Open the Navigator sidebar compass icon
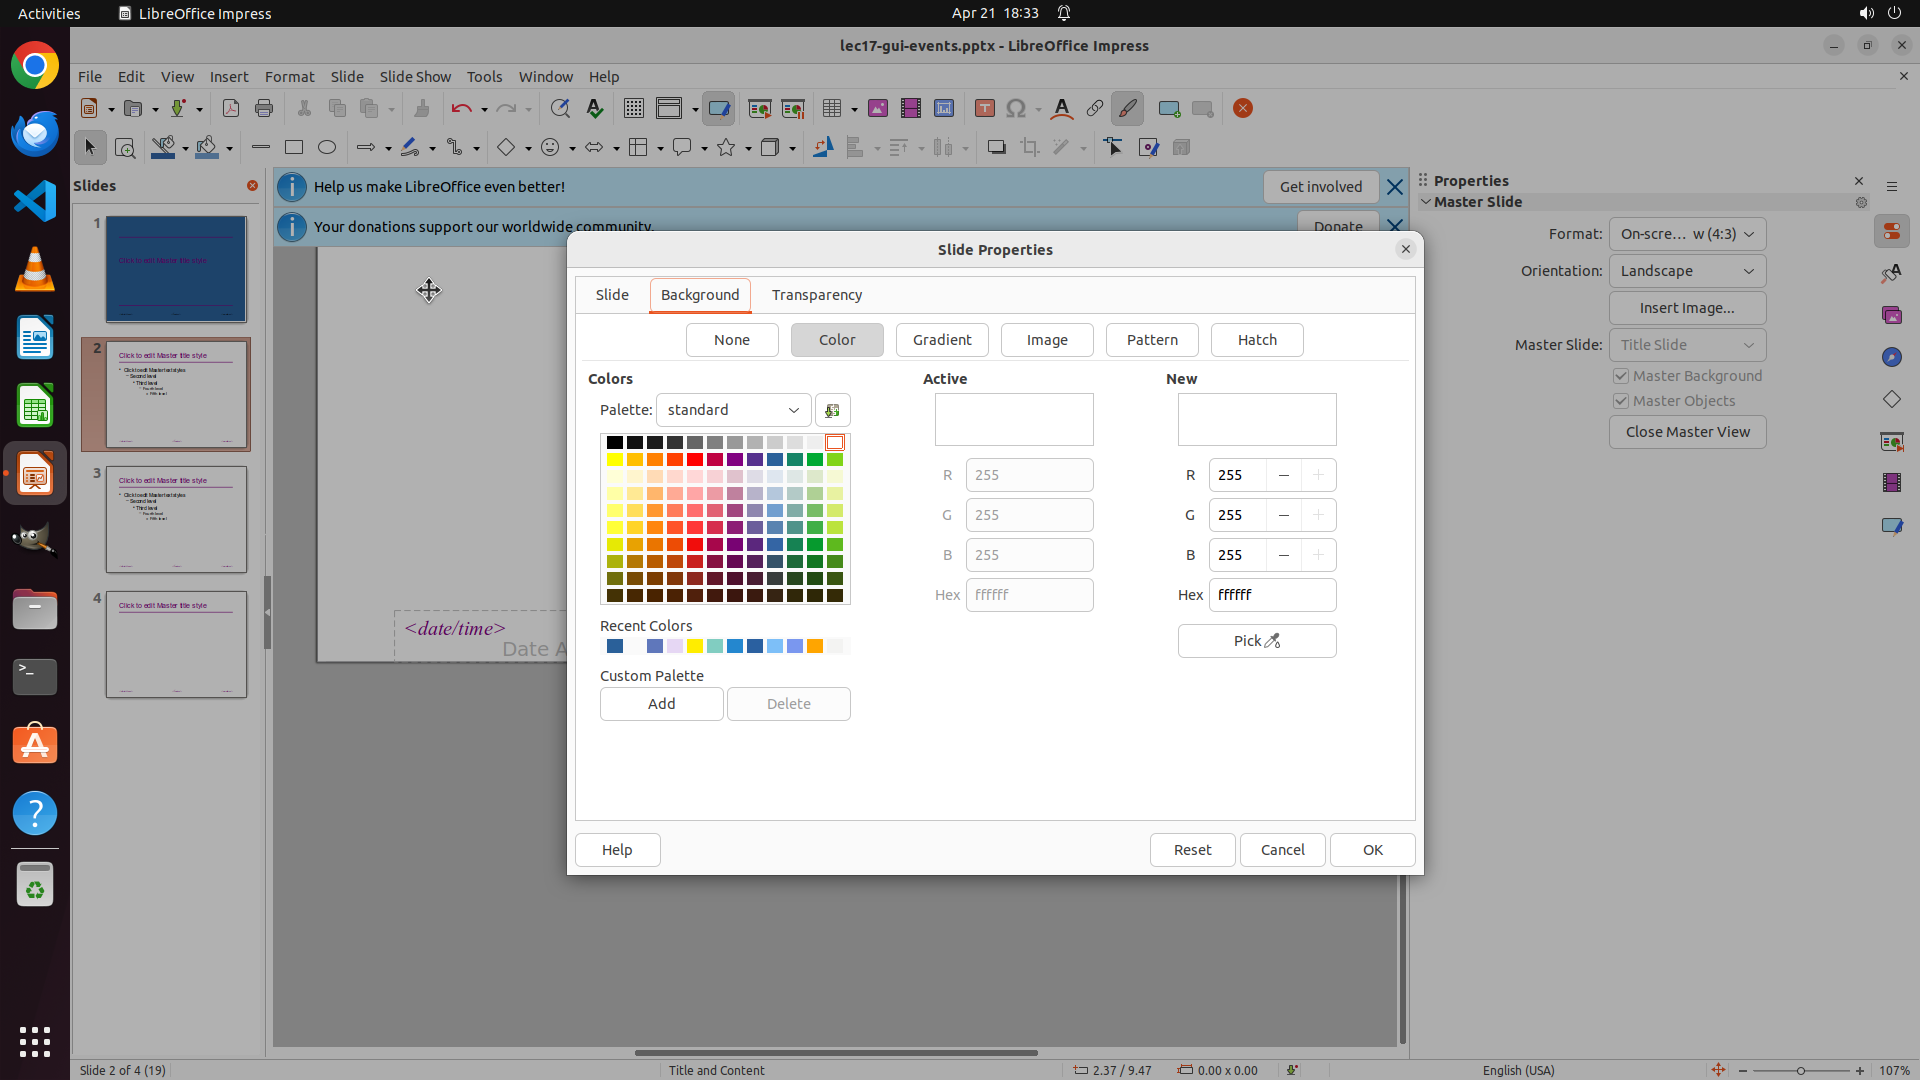This screenshot has height=1080, width=1920. [x=1891, y=358]
